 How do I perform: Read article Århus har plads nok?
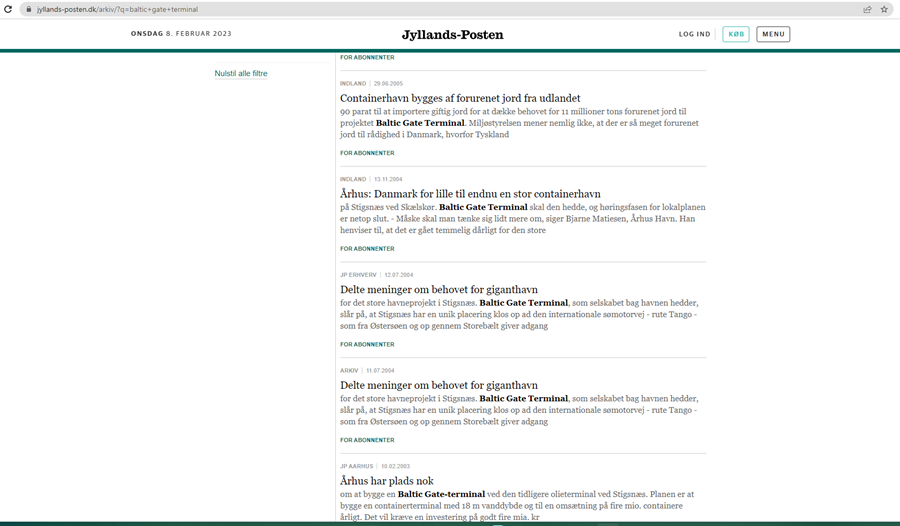coord(387,481)
